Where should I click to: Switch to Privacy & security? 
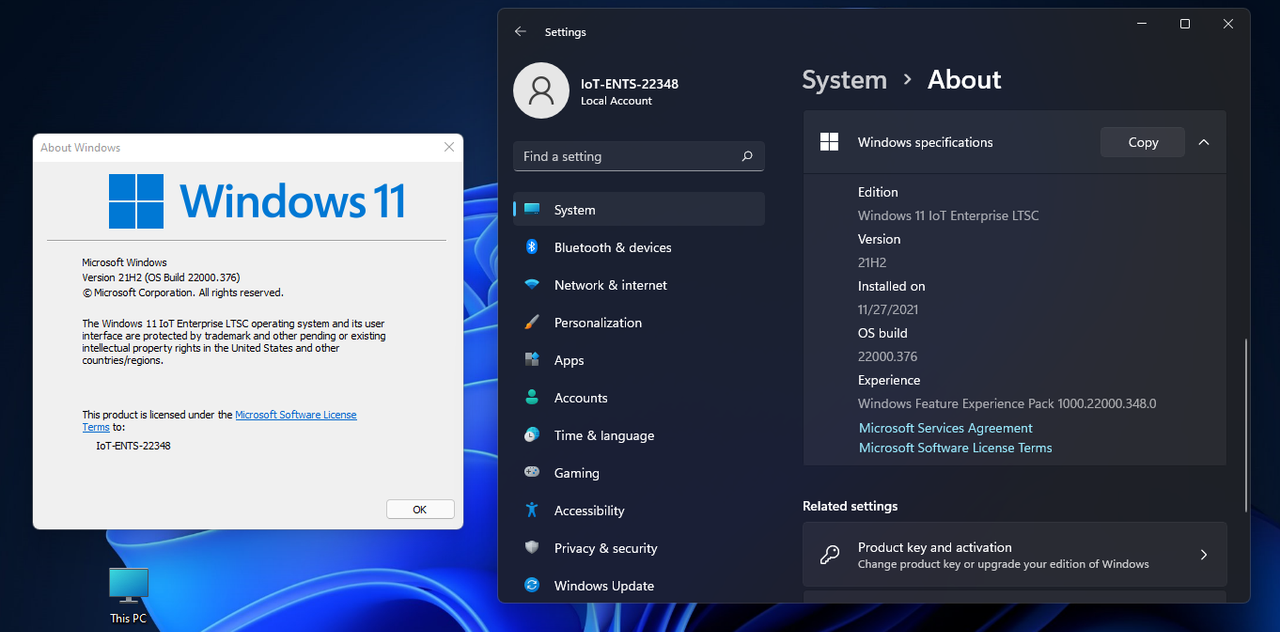639,548
